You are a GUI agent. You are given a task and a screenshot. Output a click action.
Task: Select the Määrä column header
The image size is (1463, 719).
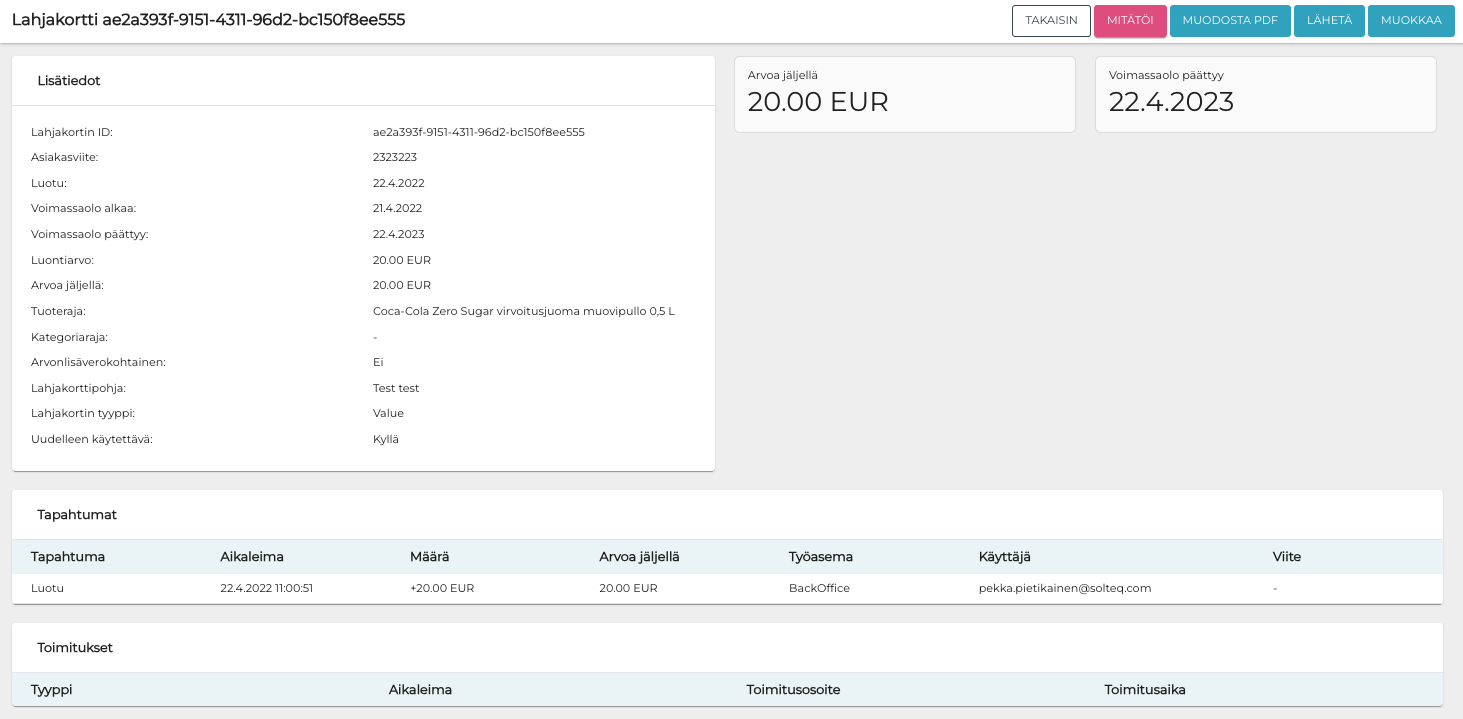click(430, 557)
